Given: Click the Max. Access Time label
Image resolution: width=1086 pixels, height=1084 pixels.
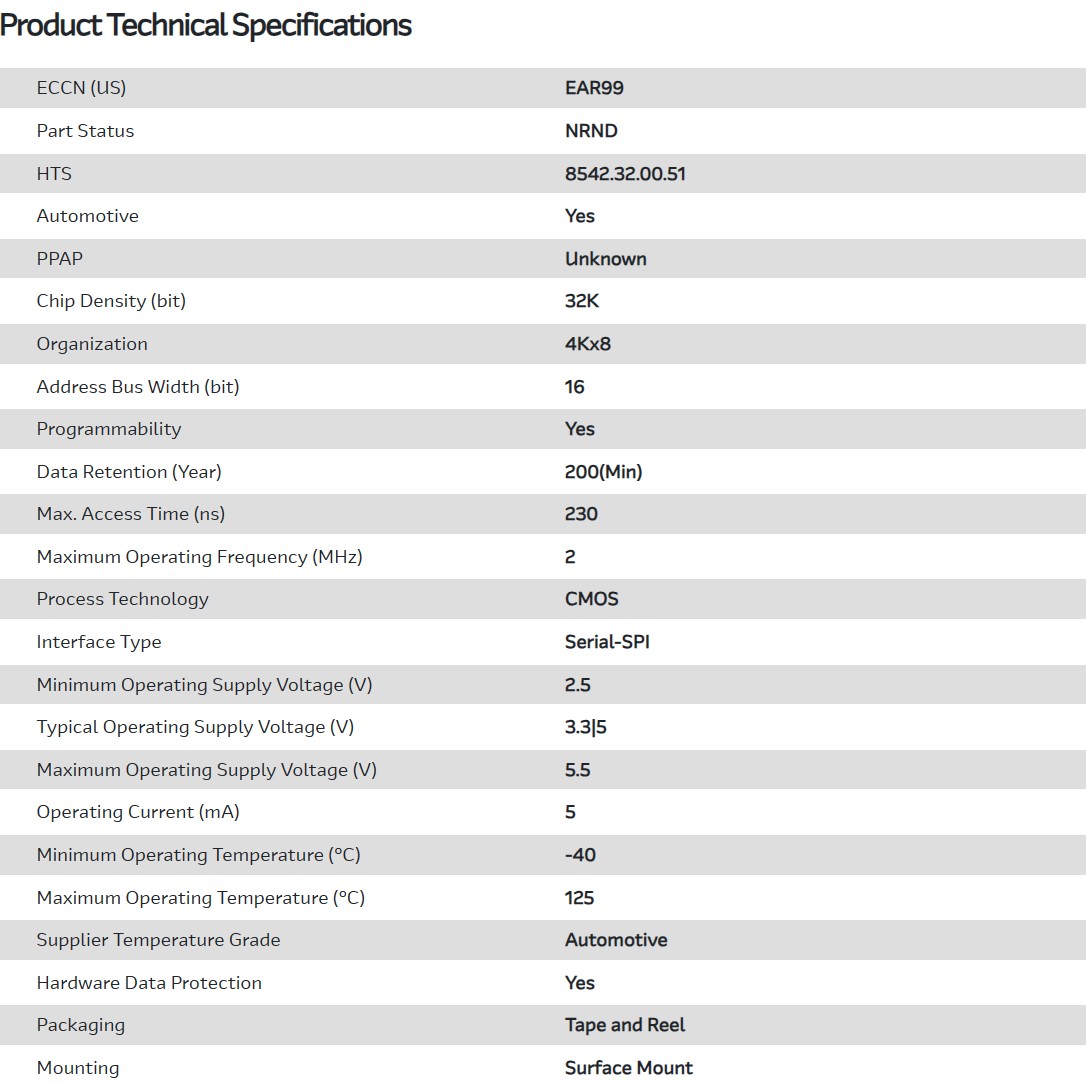Looking at the screenshot, I should tap(131, 514).
